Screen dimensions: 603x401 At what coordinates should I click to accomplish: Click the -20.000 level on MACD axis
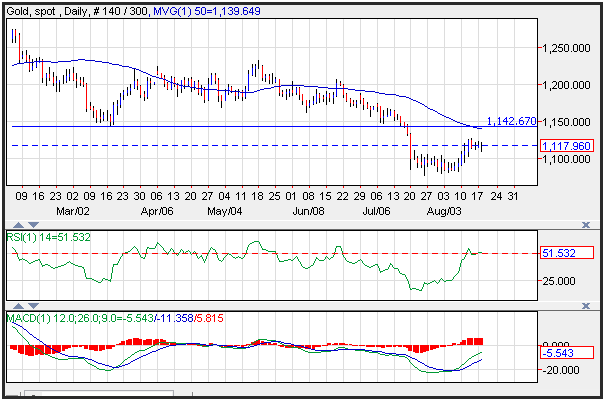558,369
